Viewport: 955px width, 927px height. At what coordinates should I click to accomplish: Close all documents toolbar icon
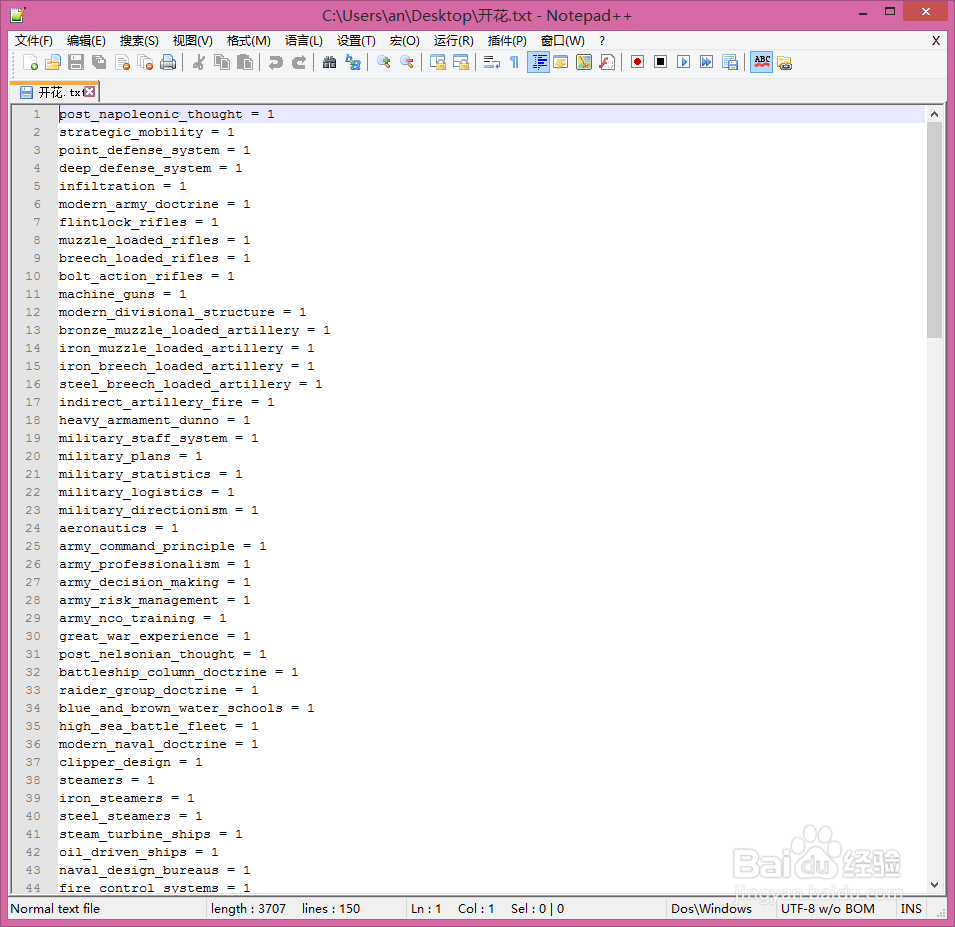point(145,62)
